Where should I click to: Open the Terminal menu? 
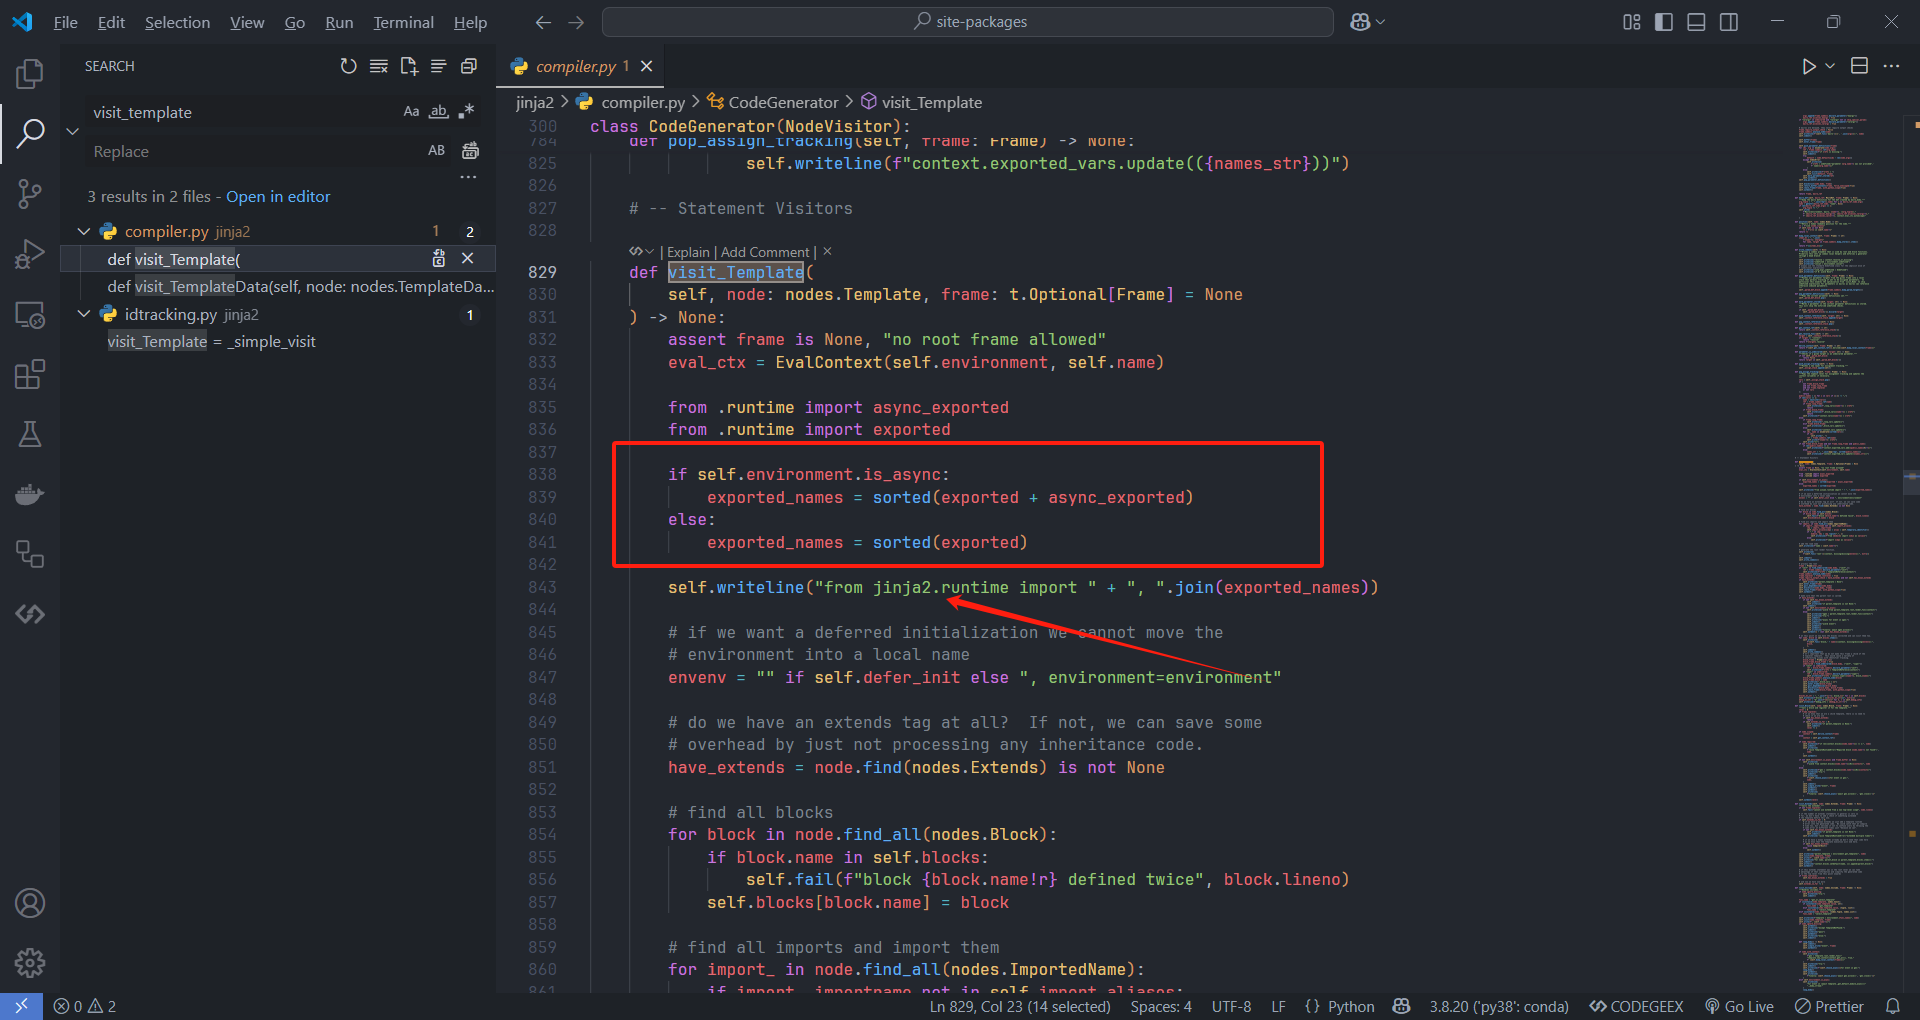click(403, 22)
